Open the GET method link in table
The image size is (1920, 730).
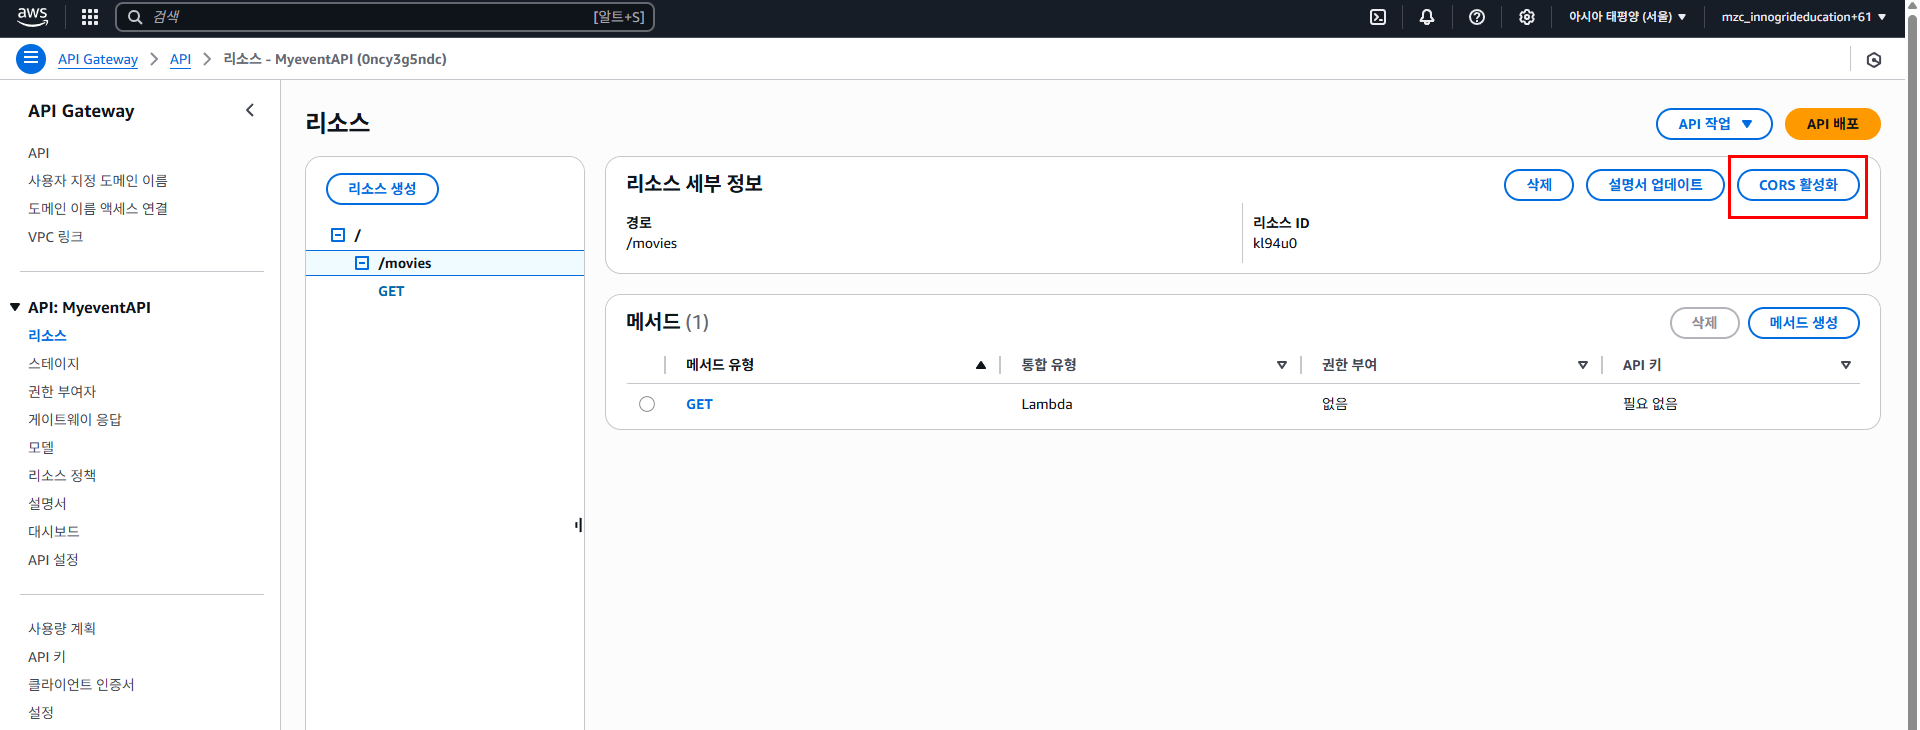(x=699, y=404)
